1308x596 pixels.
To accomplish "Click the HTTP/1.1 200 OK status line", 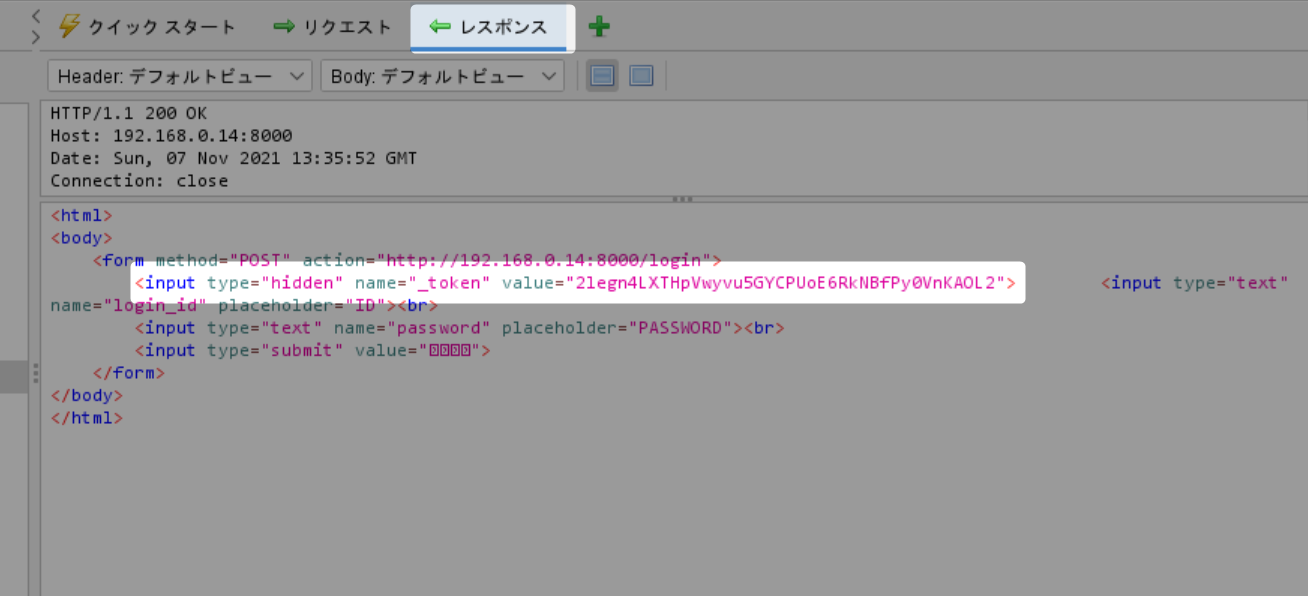I will 129,113.
